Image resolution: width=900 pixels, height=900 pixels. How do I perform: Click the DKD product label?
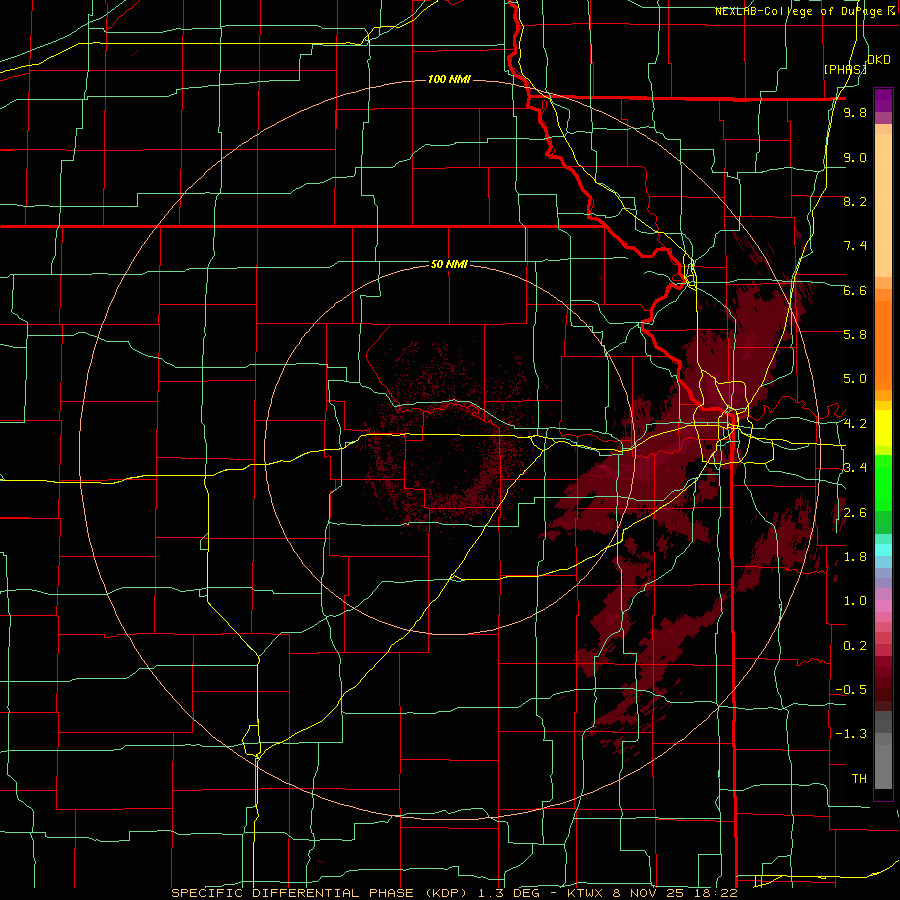(x=879, y=60)
